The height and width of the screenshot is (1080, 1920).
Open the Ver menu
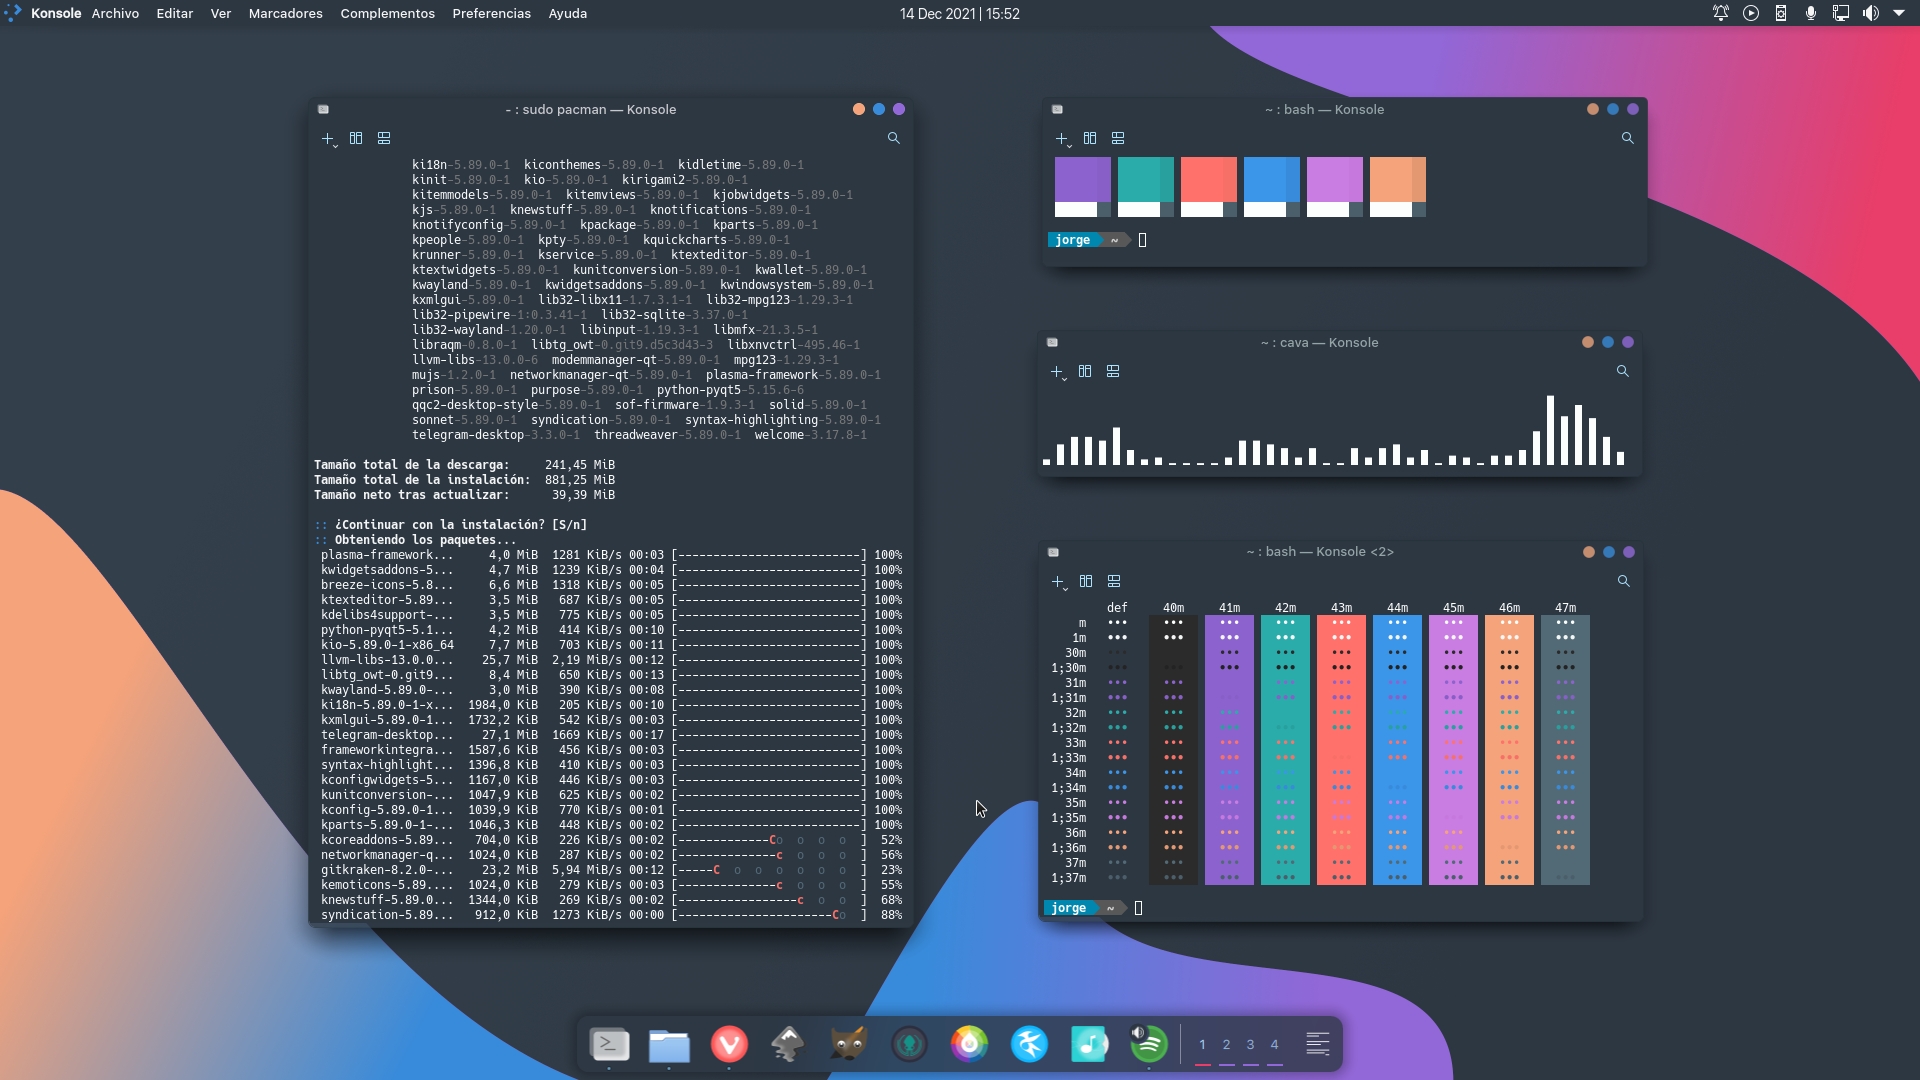tap(221, 14)
